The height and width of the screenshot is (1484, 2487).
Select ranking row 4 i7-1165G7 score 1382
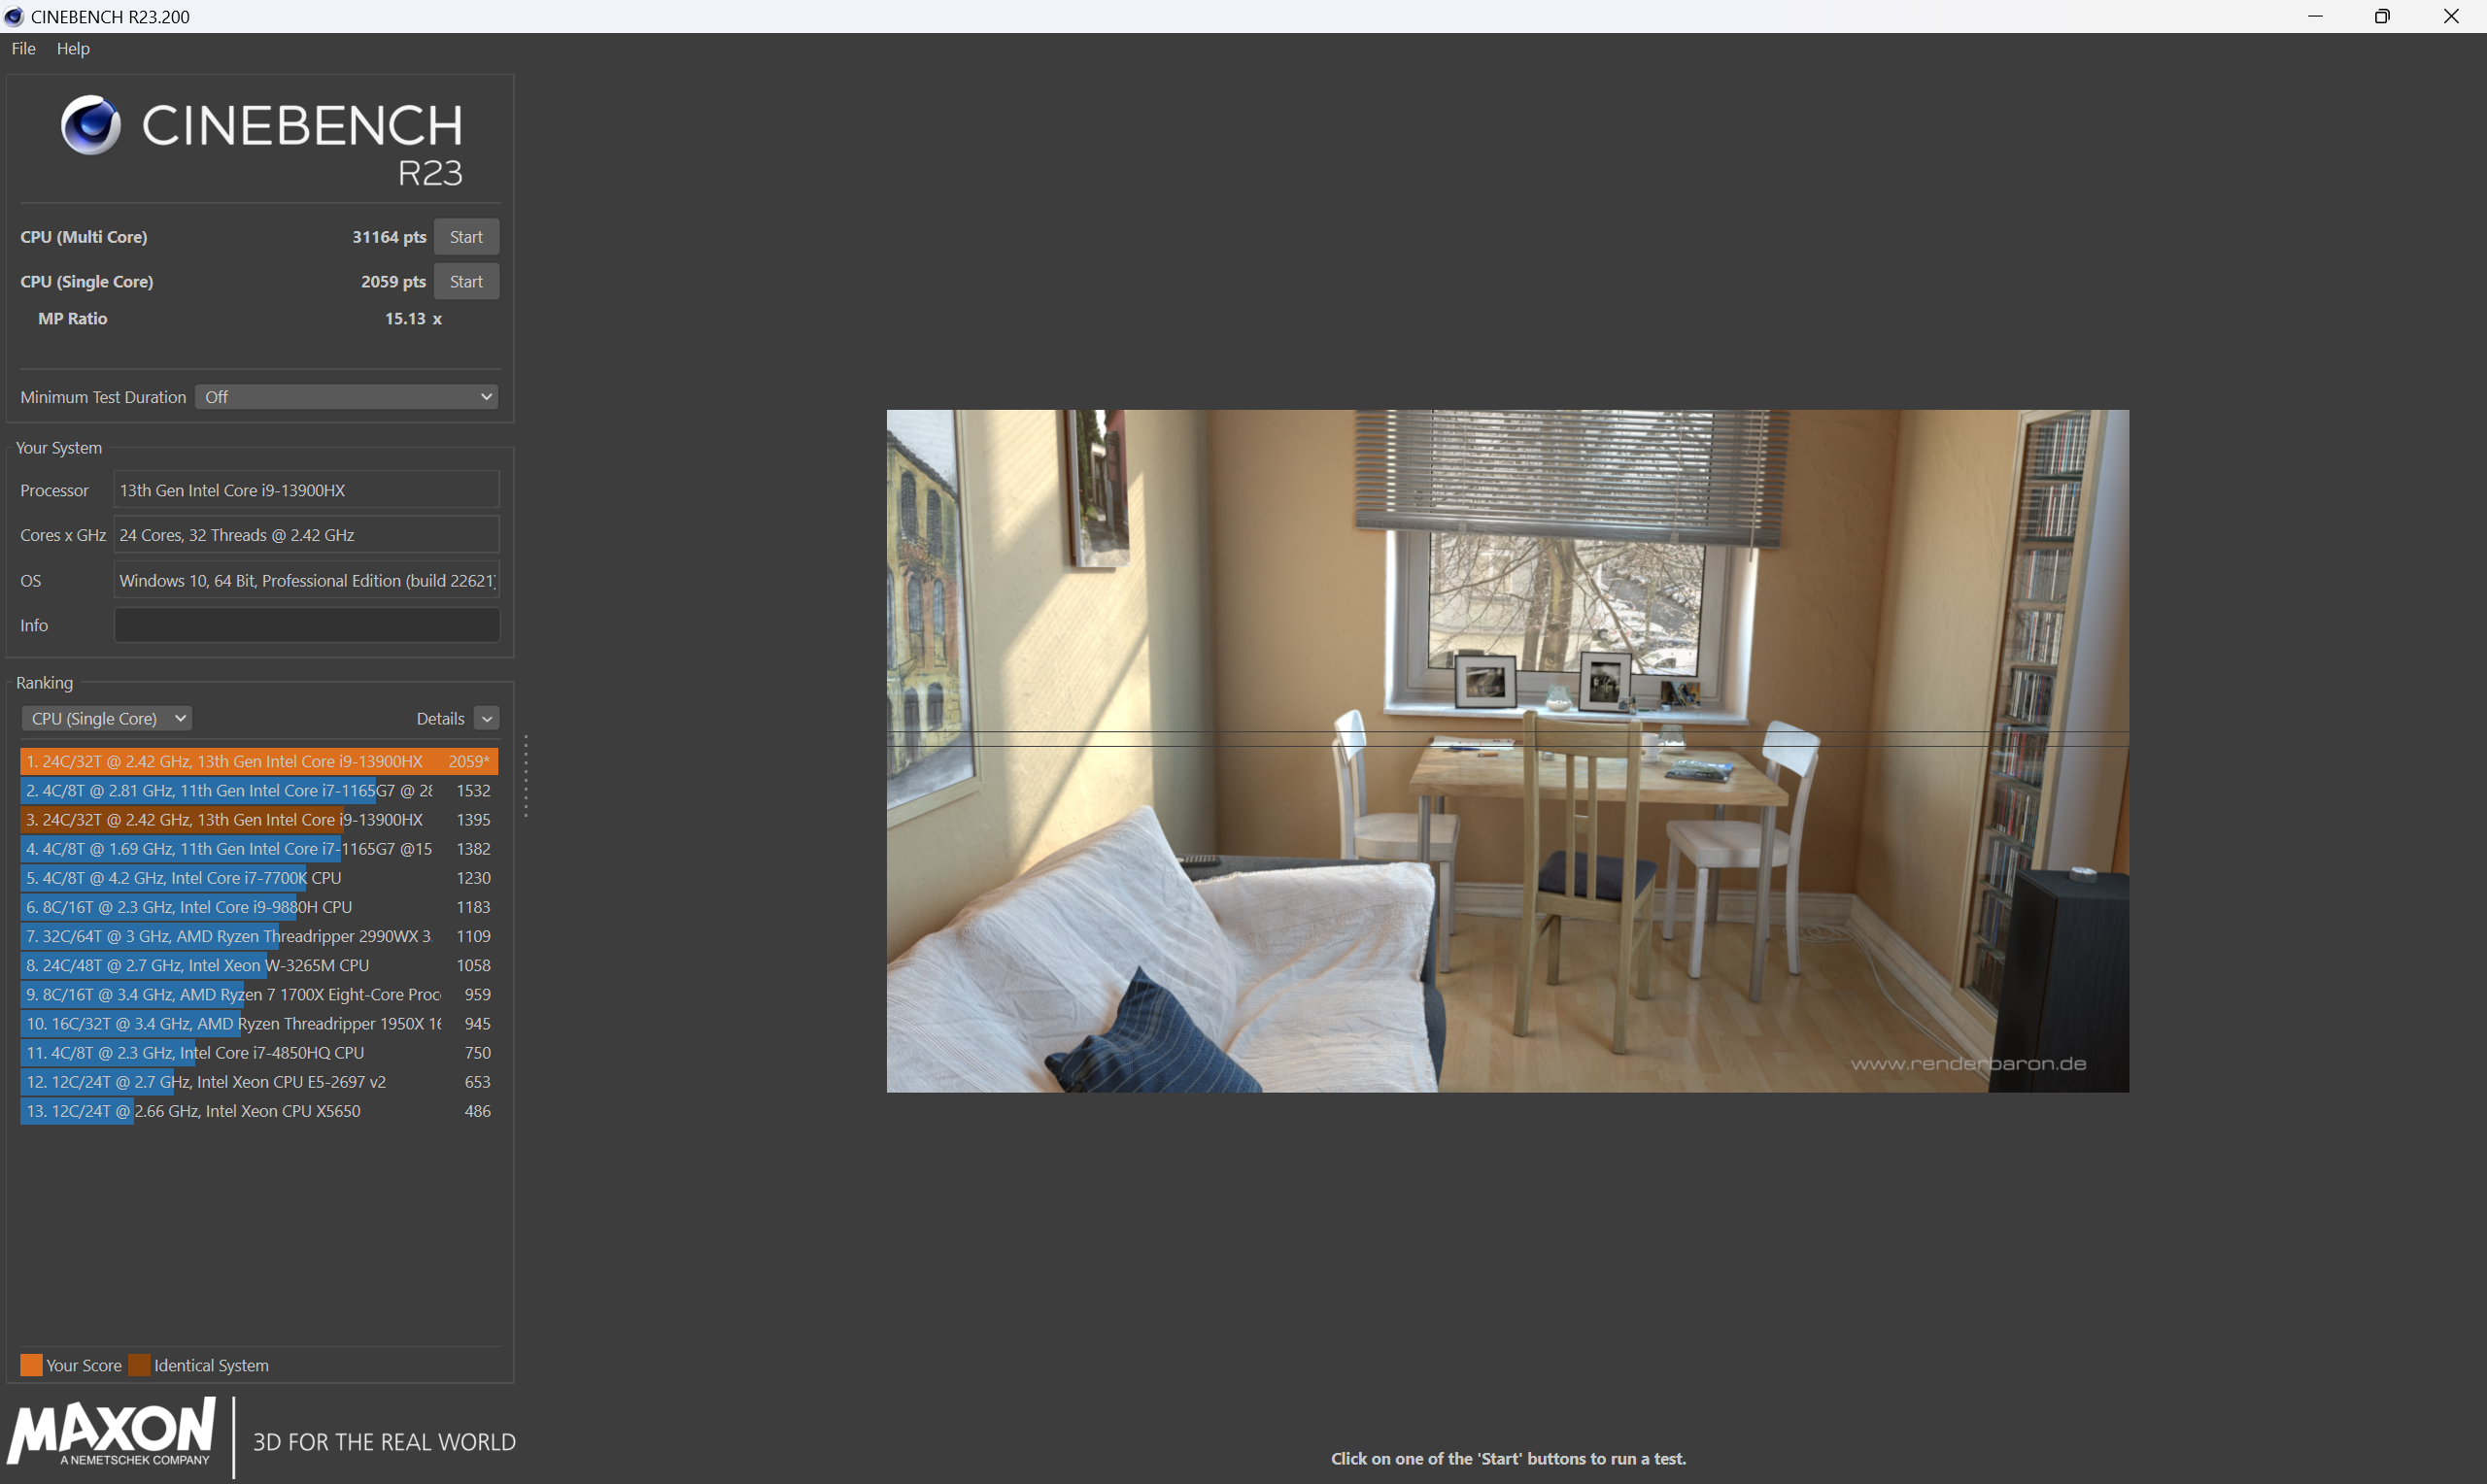259,848
